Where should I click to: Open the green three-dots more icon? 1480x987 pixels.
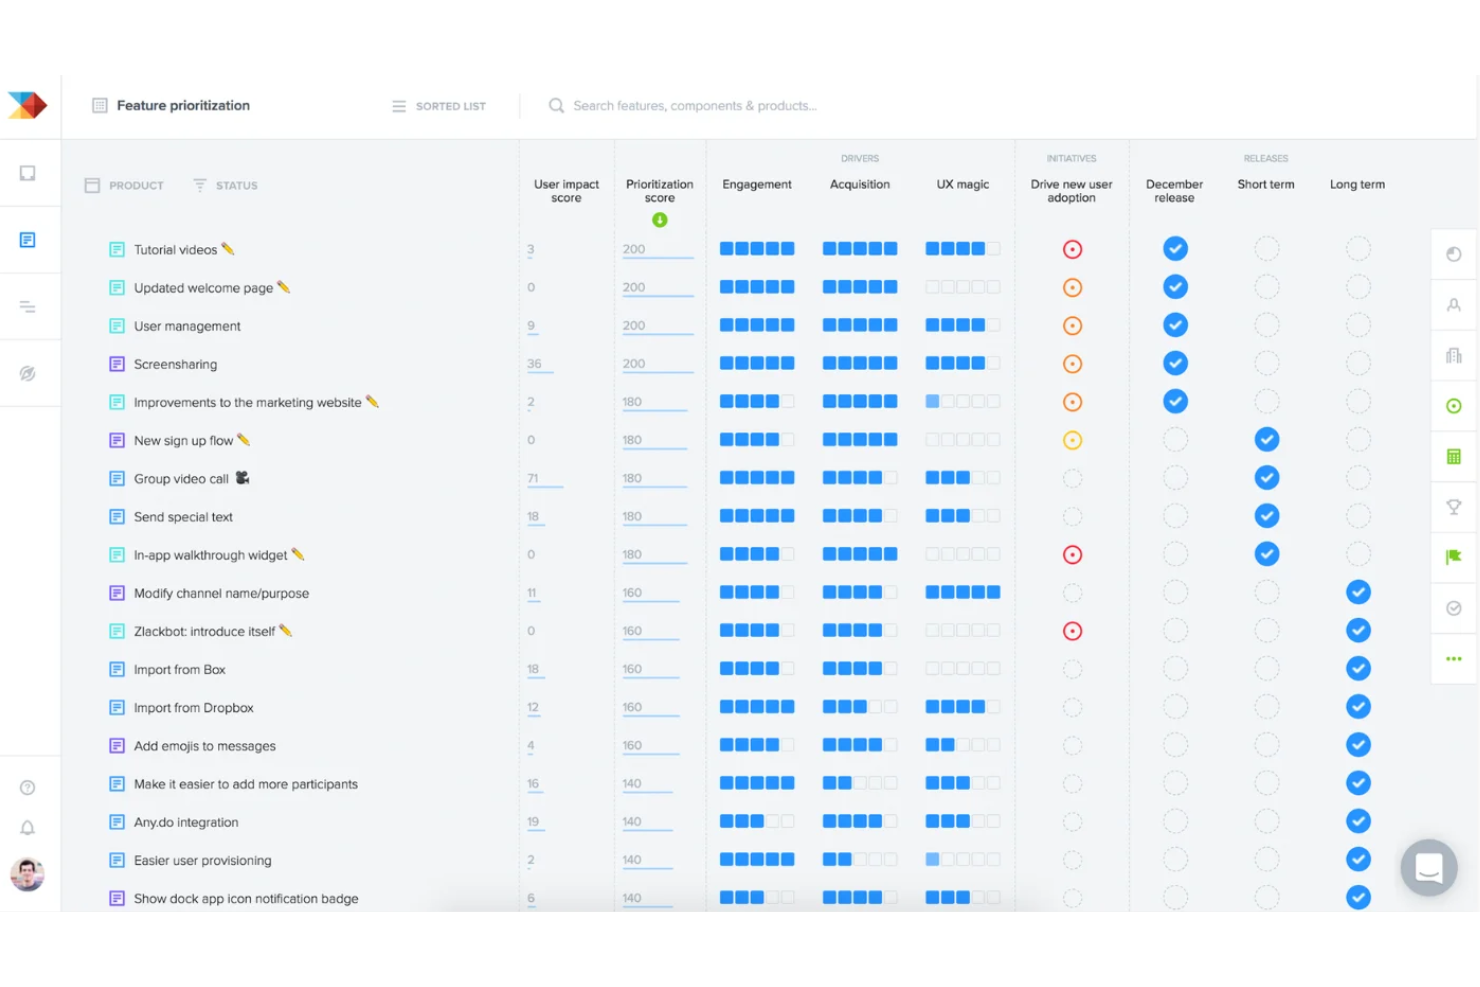[x=1454, y=659]
